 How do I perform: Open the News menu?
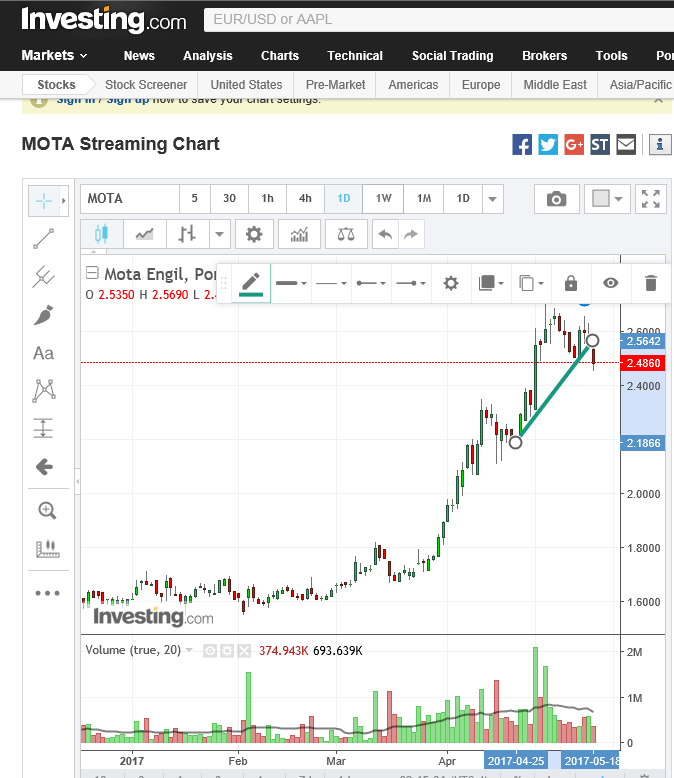click(x=139, y=56)
